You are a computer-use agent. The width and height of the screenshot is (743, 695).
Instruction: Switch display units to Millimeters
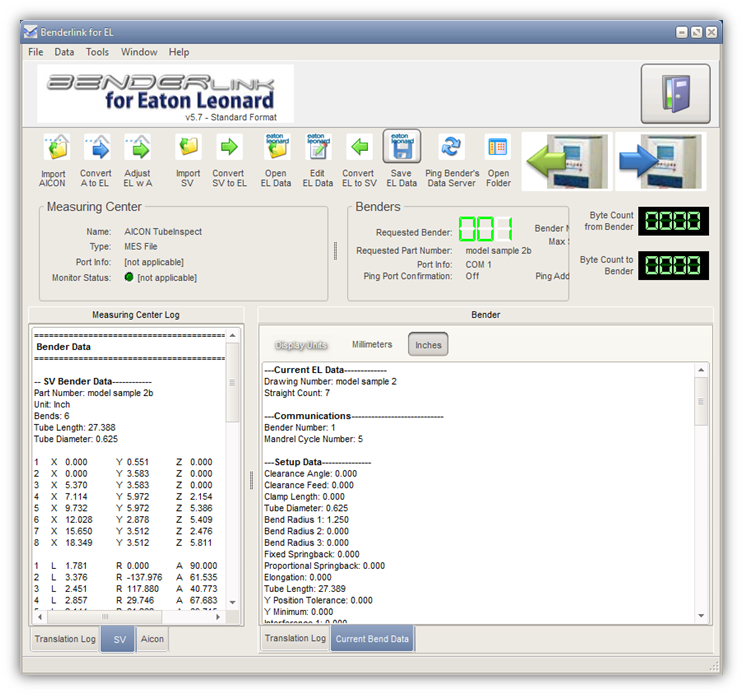pyautogui.click(x=372, y=344)
